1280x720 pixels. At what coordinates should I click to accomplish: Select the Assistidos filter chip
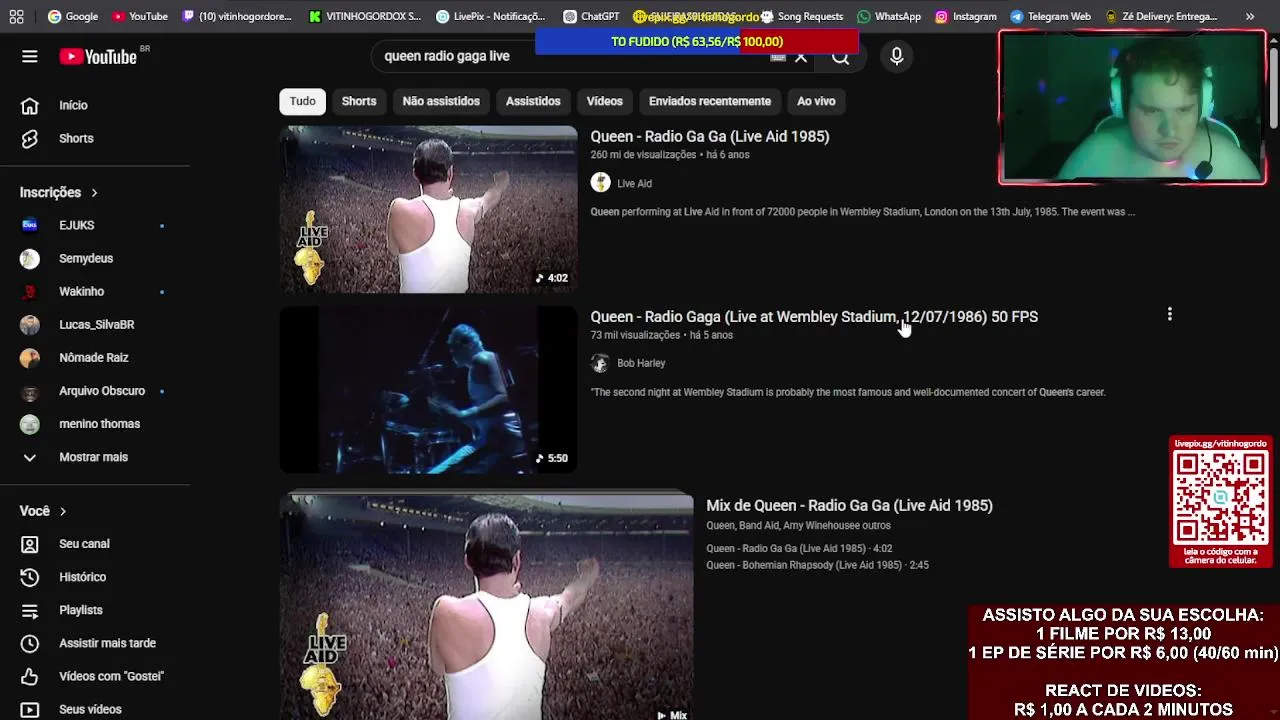coord(533,101)
